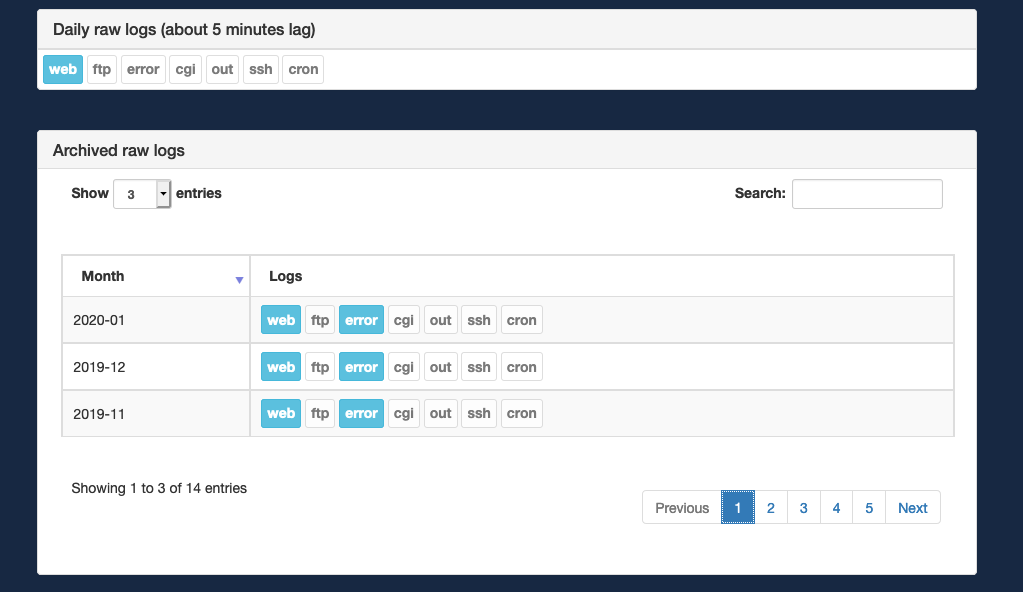Download the cgi archive for 2020-01
Screen dimensions: 1023x592
pyautogui.click(x=403, y=319)
